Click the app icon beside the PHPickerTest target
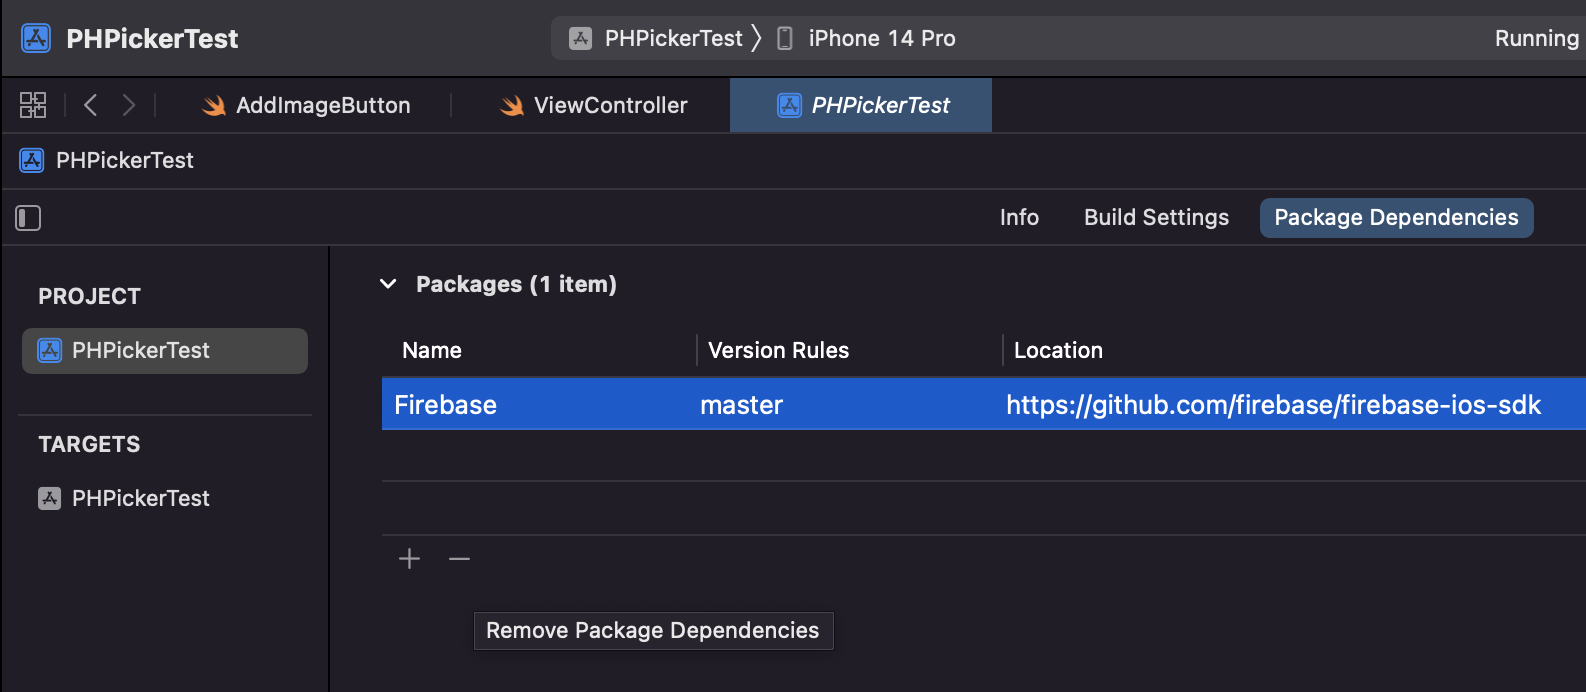The image size is (1586, 692). pyautogui.click(x=49, y=498)
